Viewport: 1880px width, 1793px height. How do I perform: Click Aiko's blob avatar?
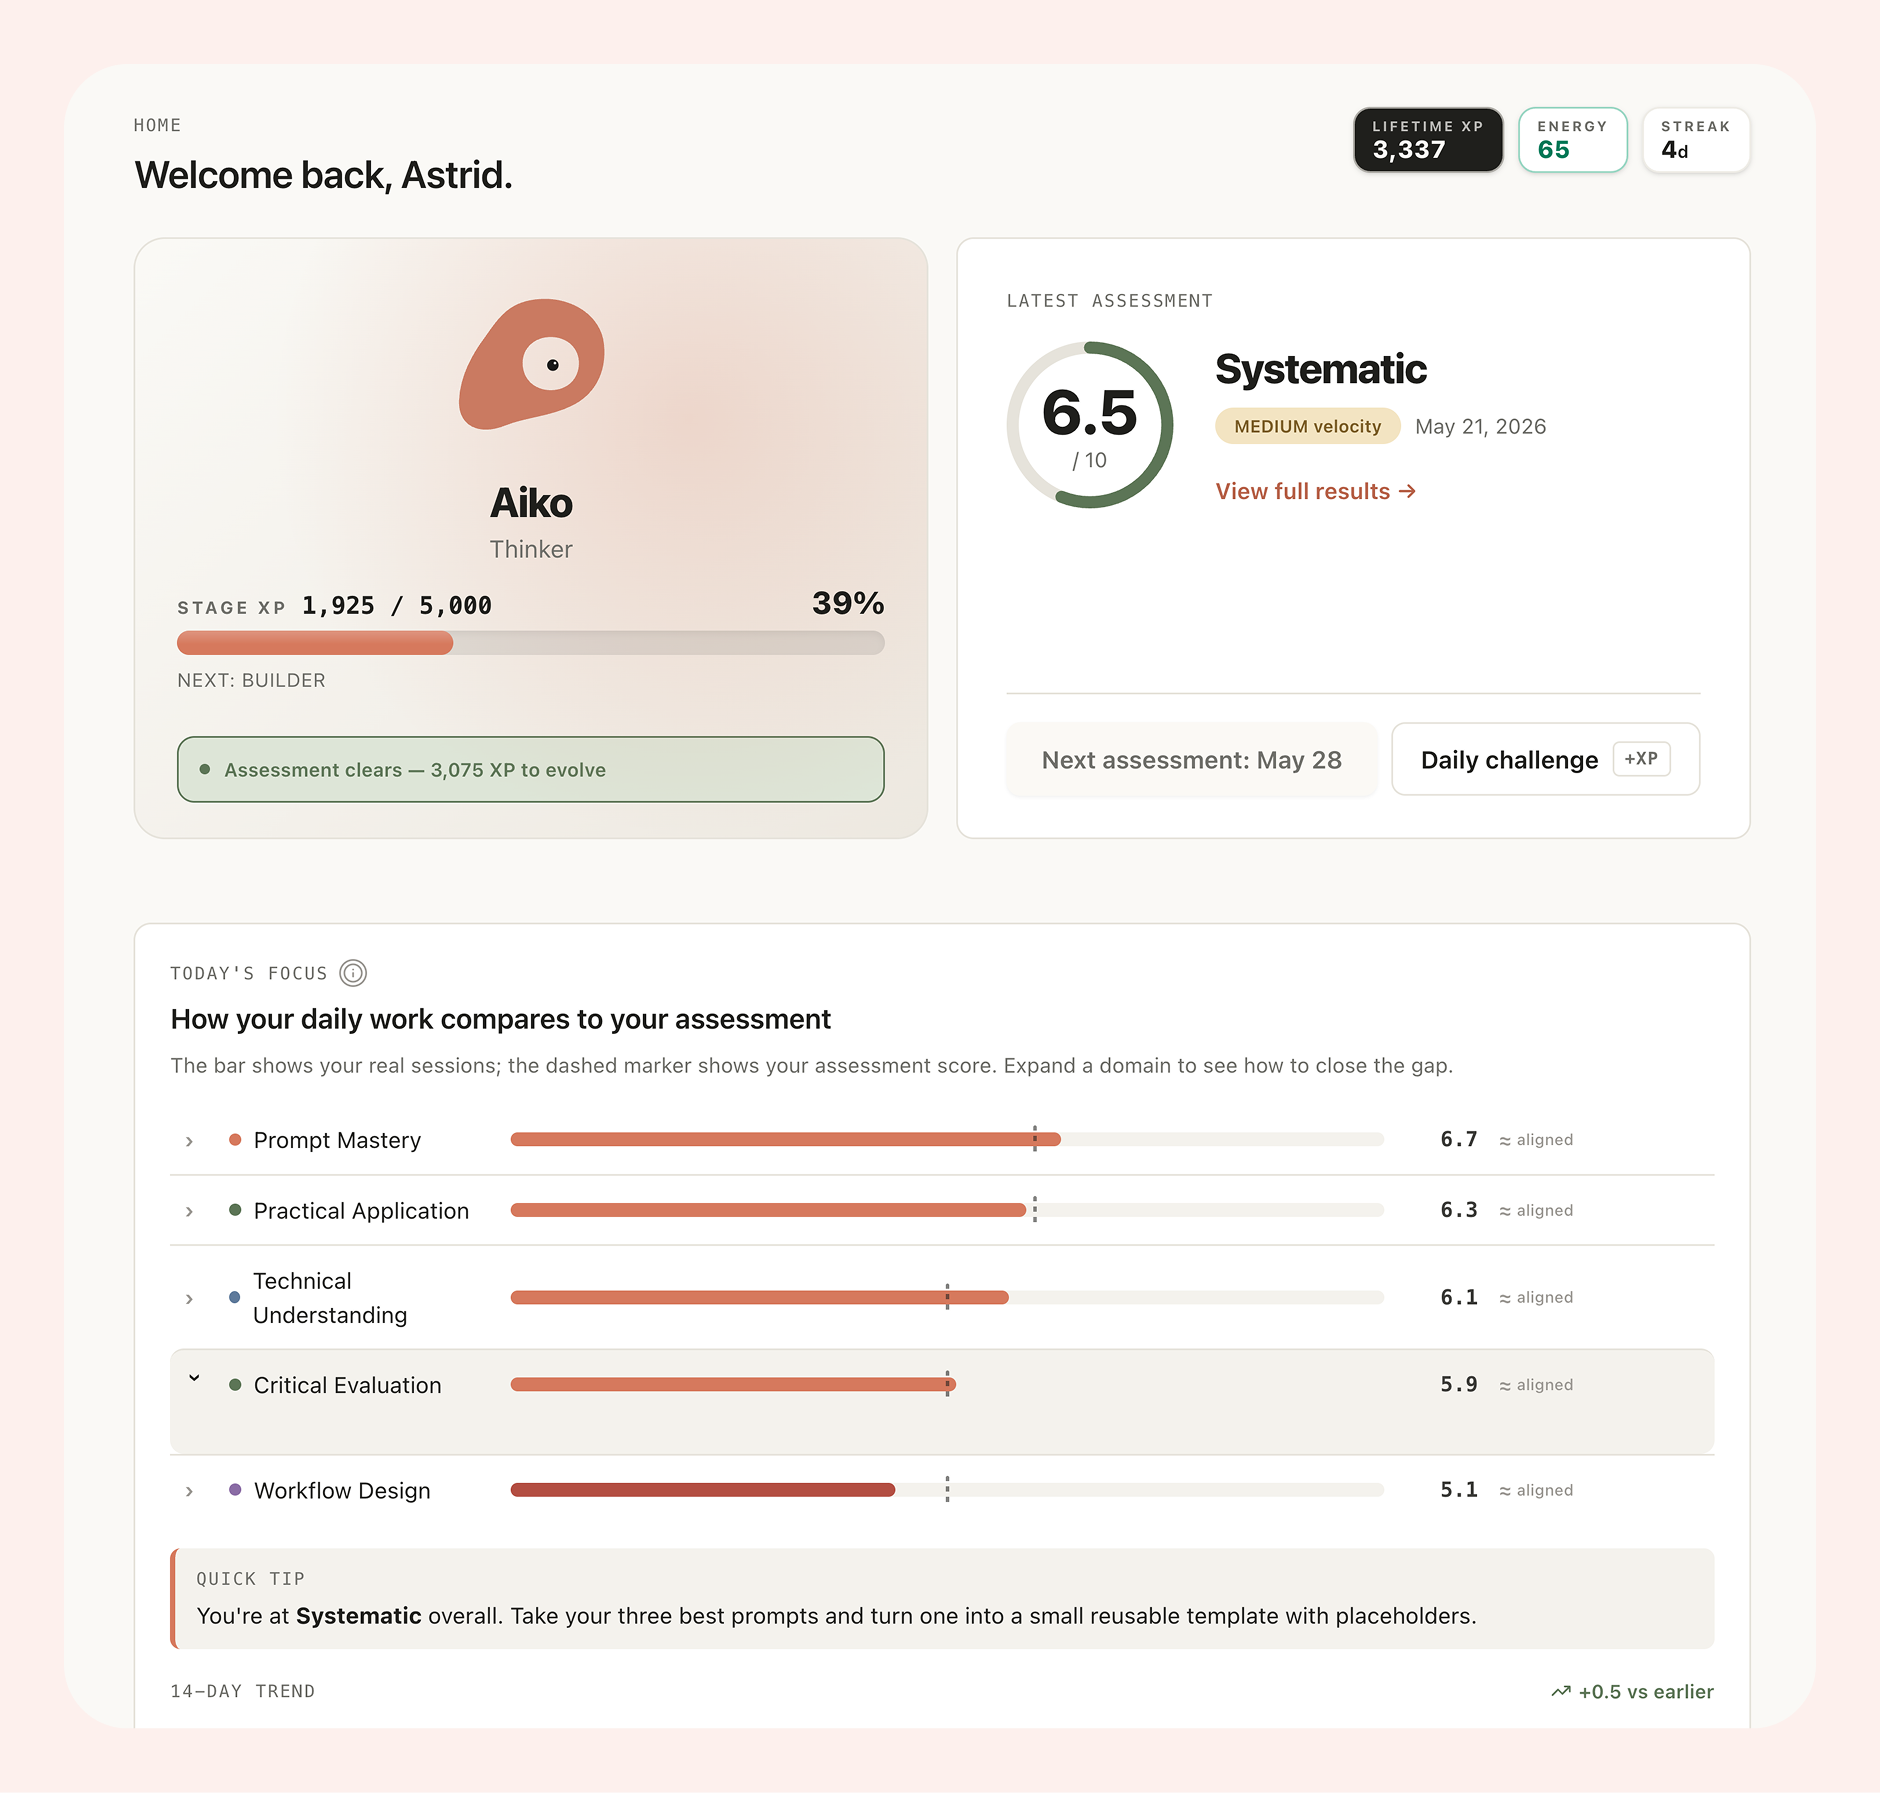click(x=532, y=364)
